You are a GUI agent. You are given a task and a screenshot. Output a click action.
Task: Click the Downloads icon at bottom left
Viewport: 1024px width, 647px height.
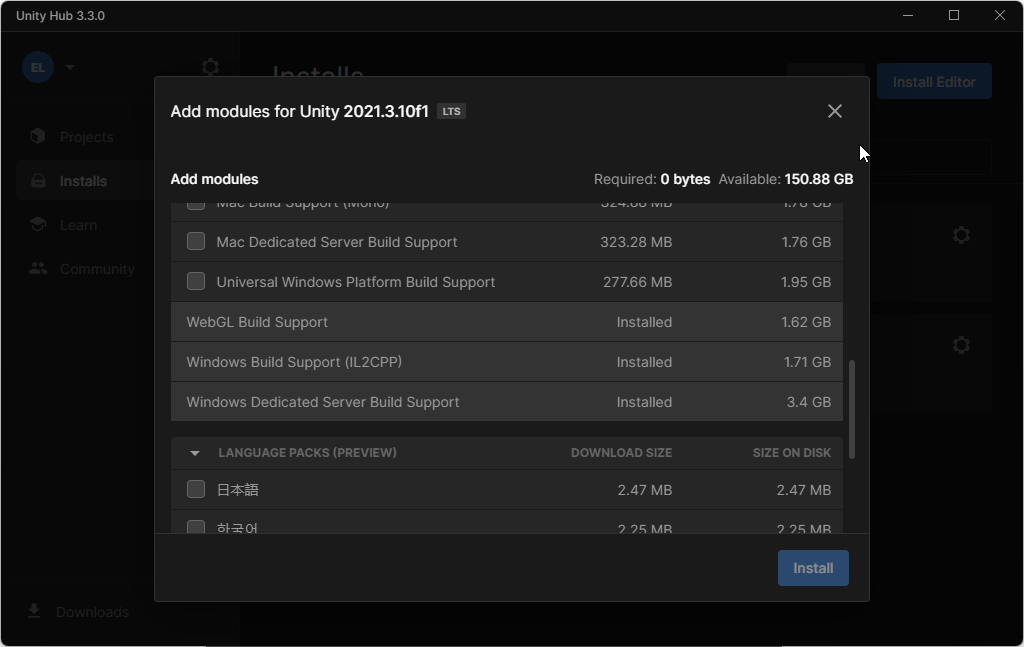33,611
